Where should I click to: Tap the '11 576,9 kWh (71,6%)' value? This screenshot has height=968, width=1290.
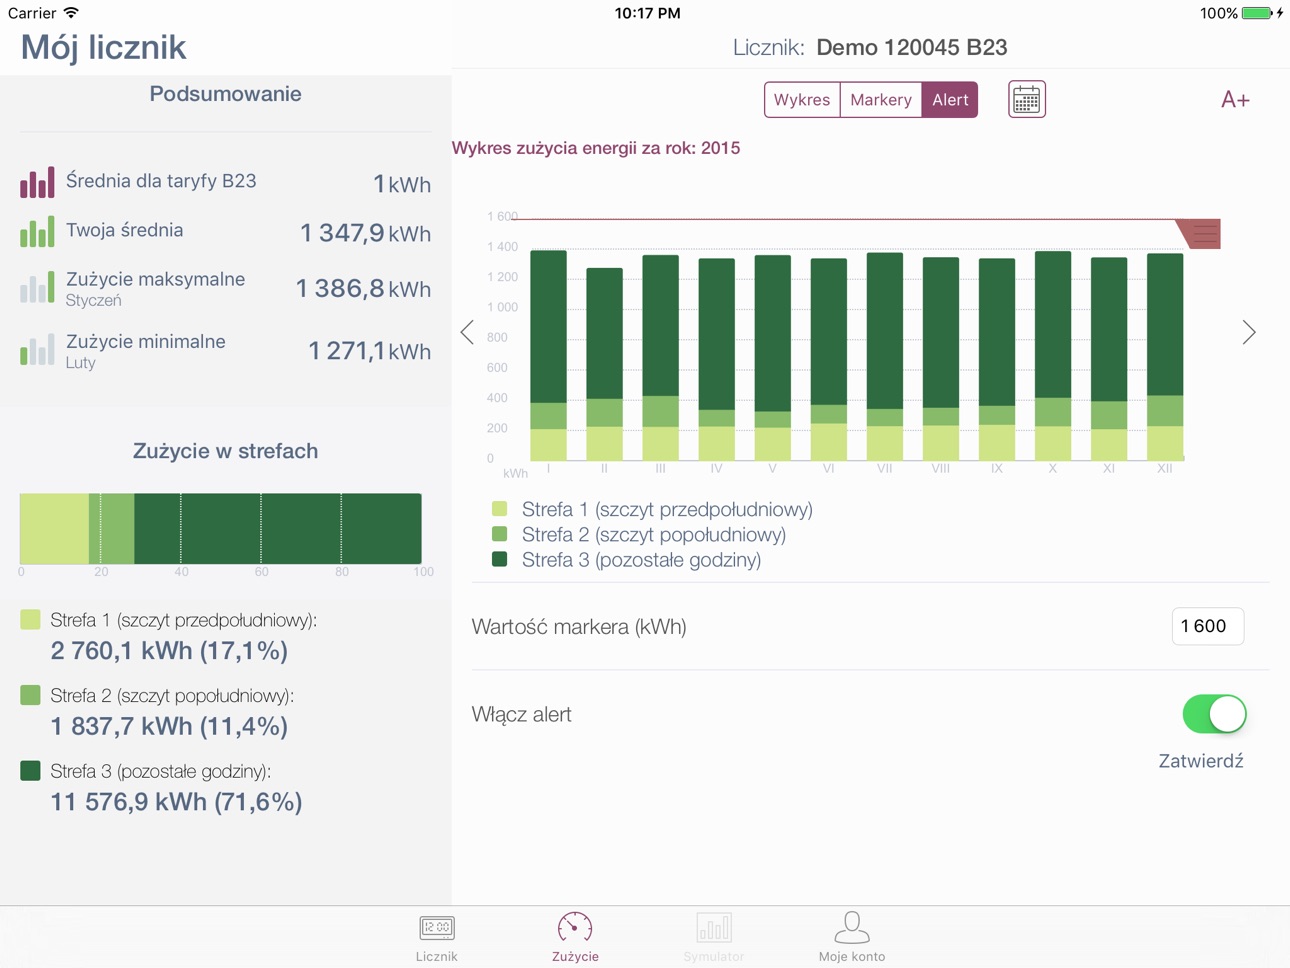tap(176, 802)
